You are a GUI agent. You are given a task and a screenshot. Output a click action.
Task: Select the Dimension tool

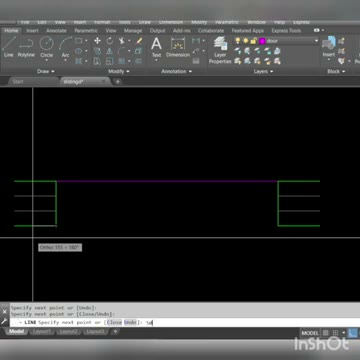tap(178, 47)
